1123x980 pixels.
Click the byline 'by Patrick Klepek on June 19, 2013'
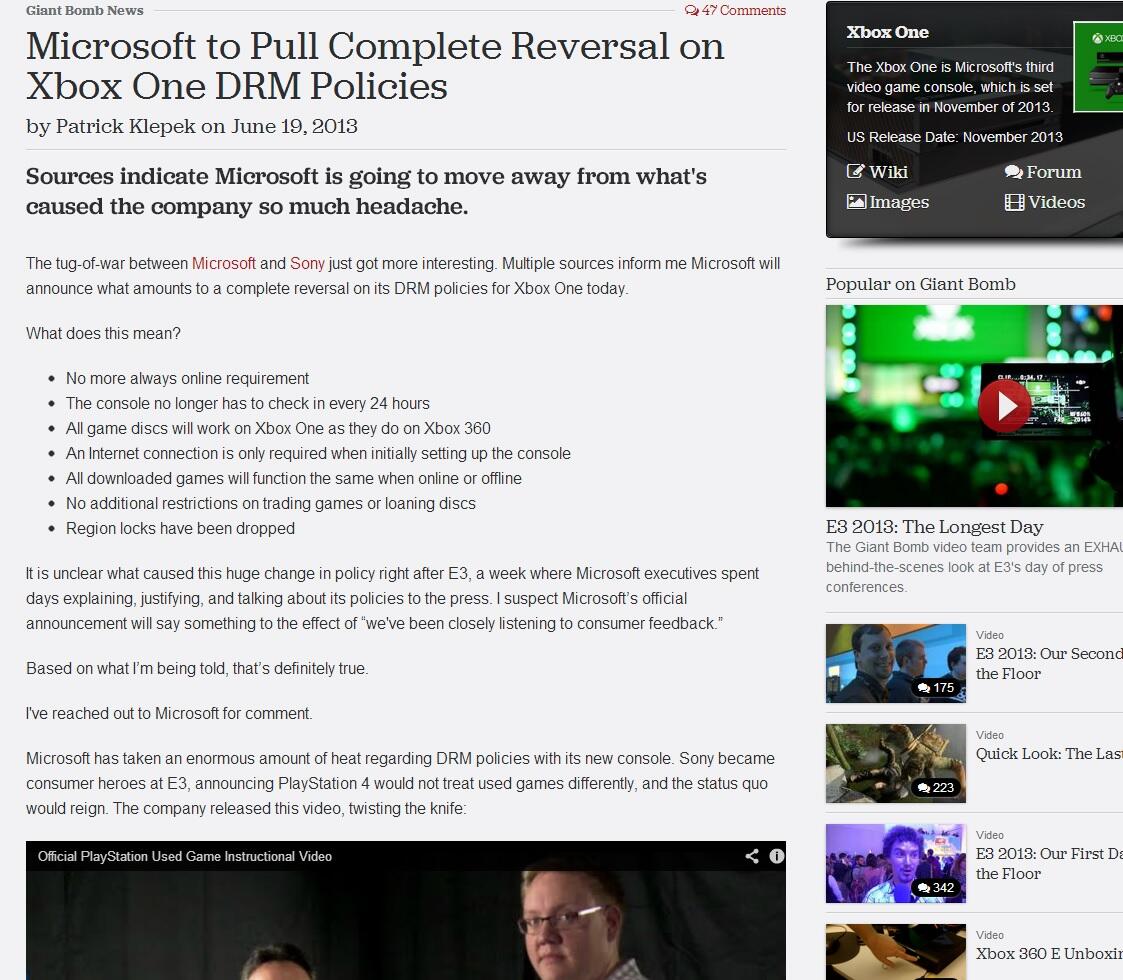click(x=192, y=126)
